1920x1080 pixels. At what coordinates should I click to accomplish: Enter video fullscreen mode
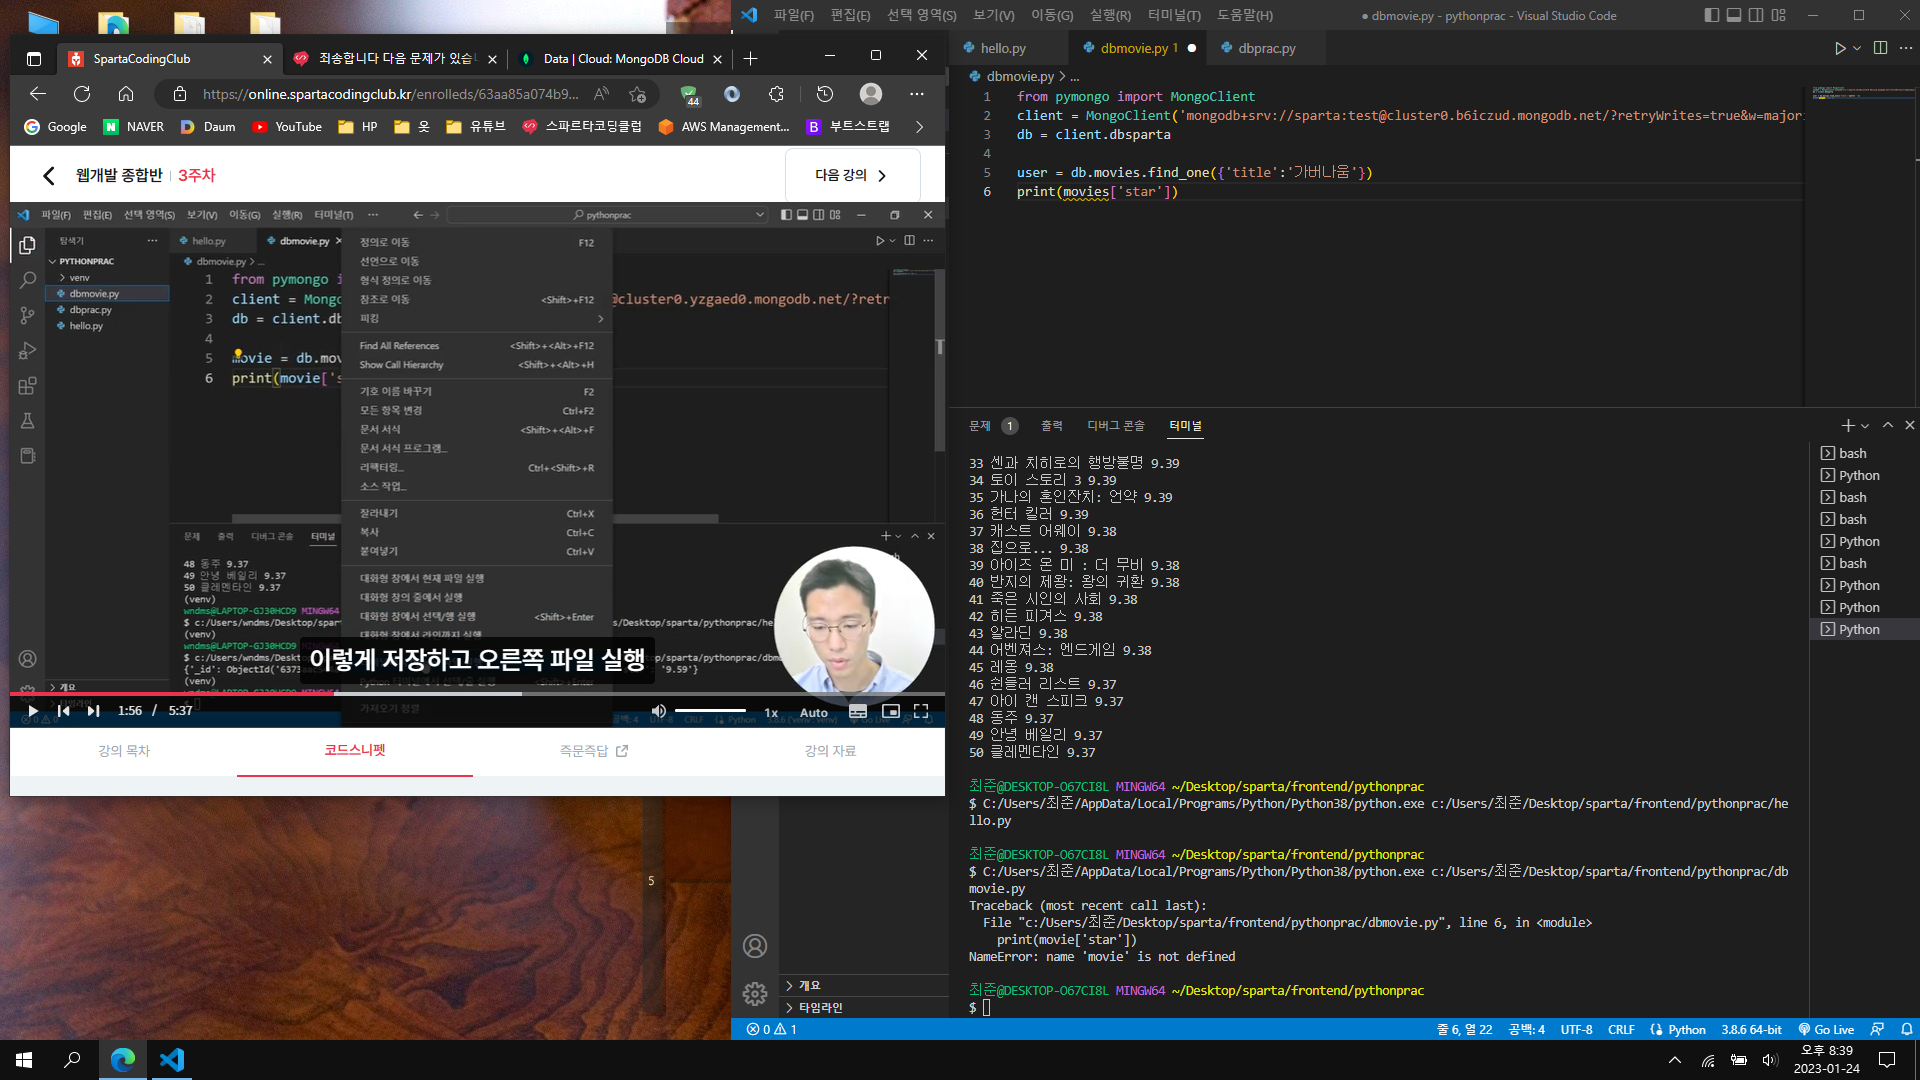[921, 711]
